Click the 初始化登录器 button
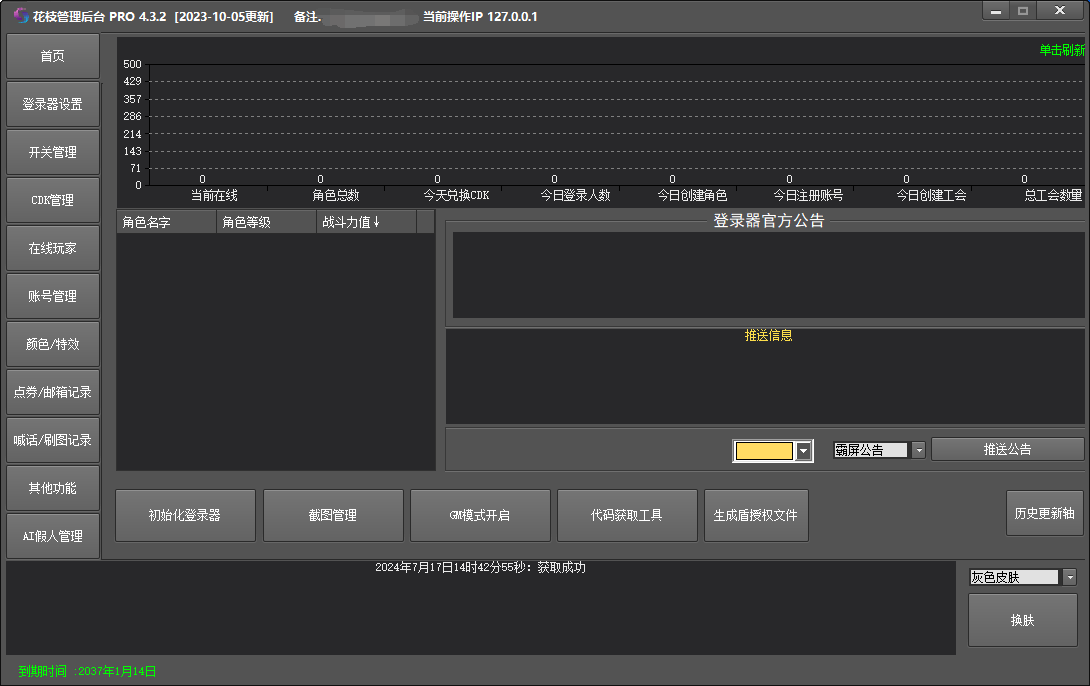The width and height of the screenshot is (1090, 686). (185, 516)
